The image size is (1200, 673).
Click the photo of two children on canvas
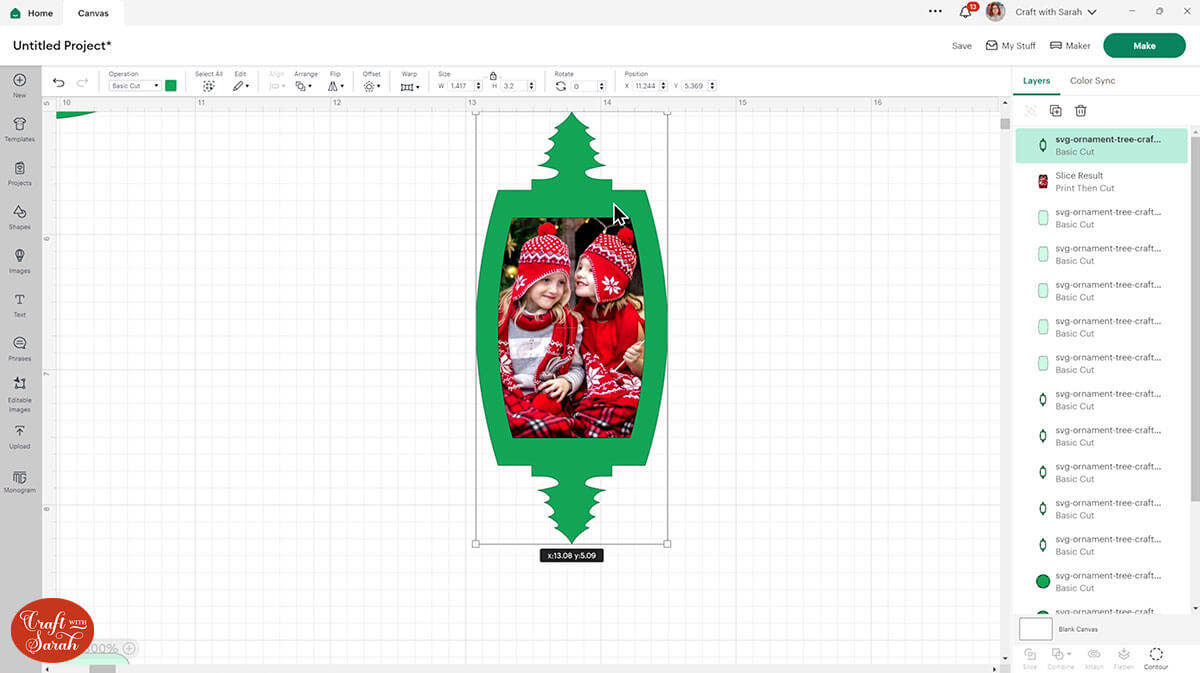coord(572,328)
